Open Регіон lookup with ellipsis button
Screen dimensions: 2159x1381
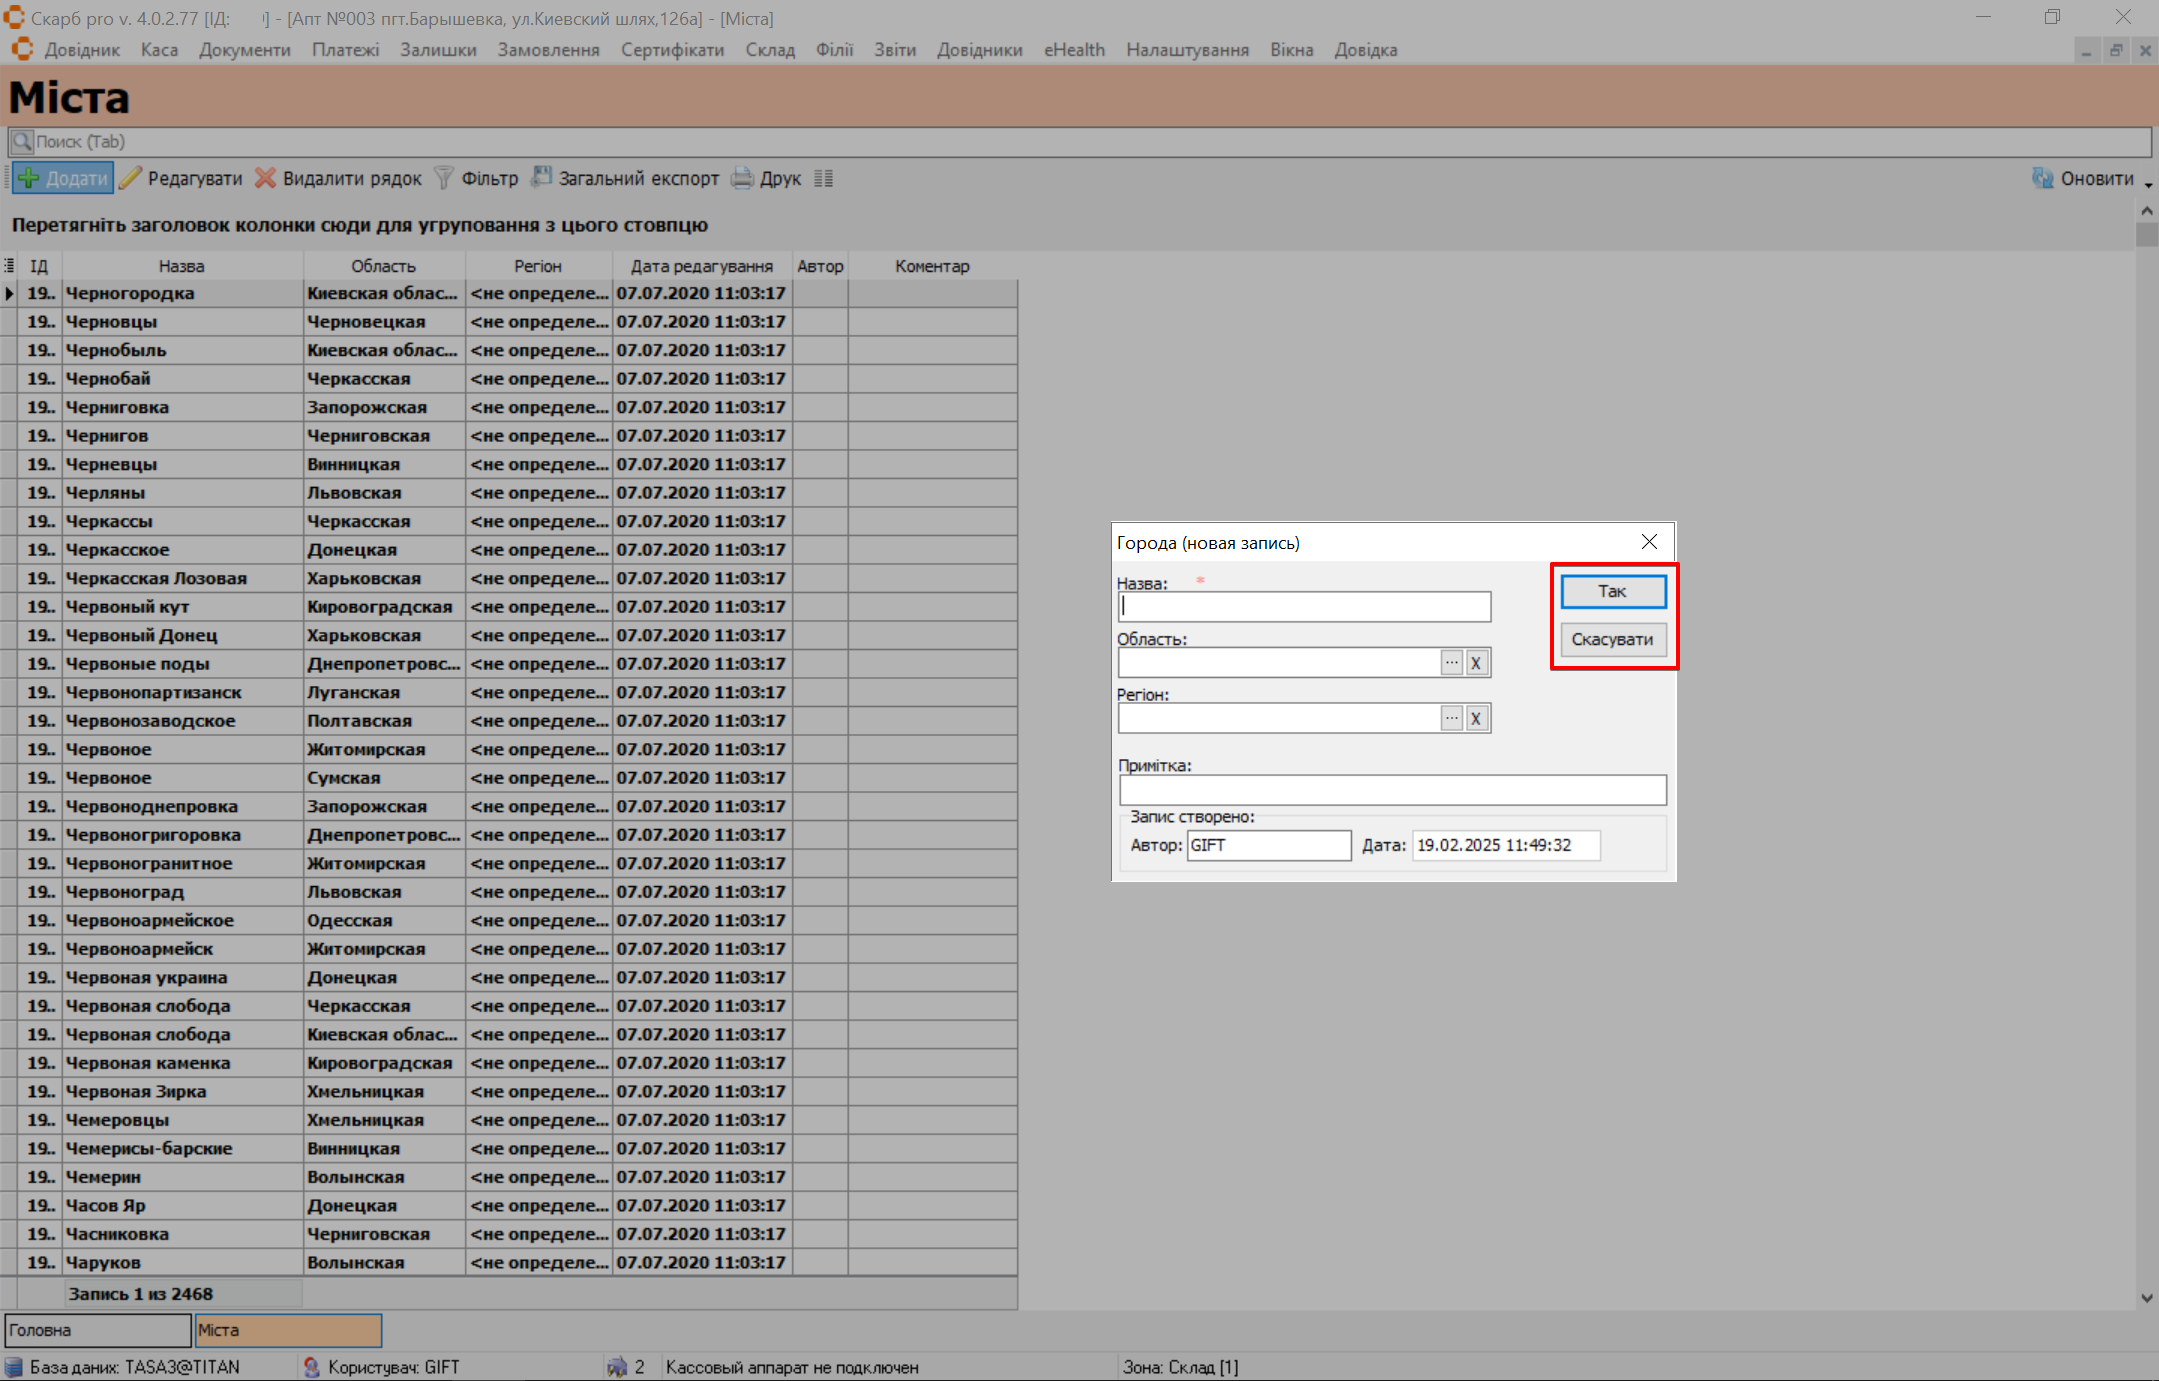[x=1451, y=718]
